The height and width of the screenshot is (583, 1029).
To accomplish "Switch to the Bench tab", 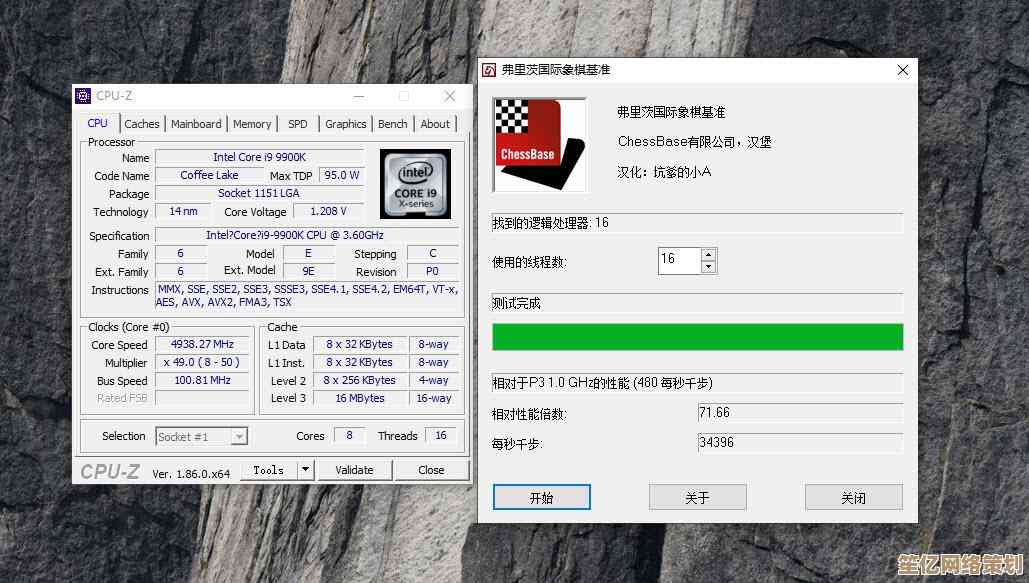I will [x=392, y=123].
